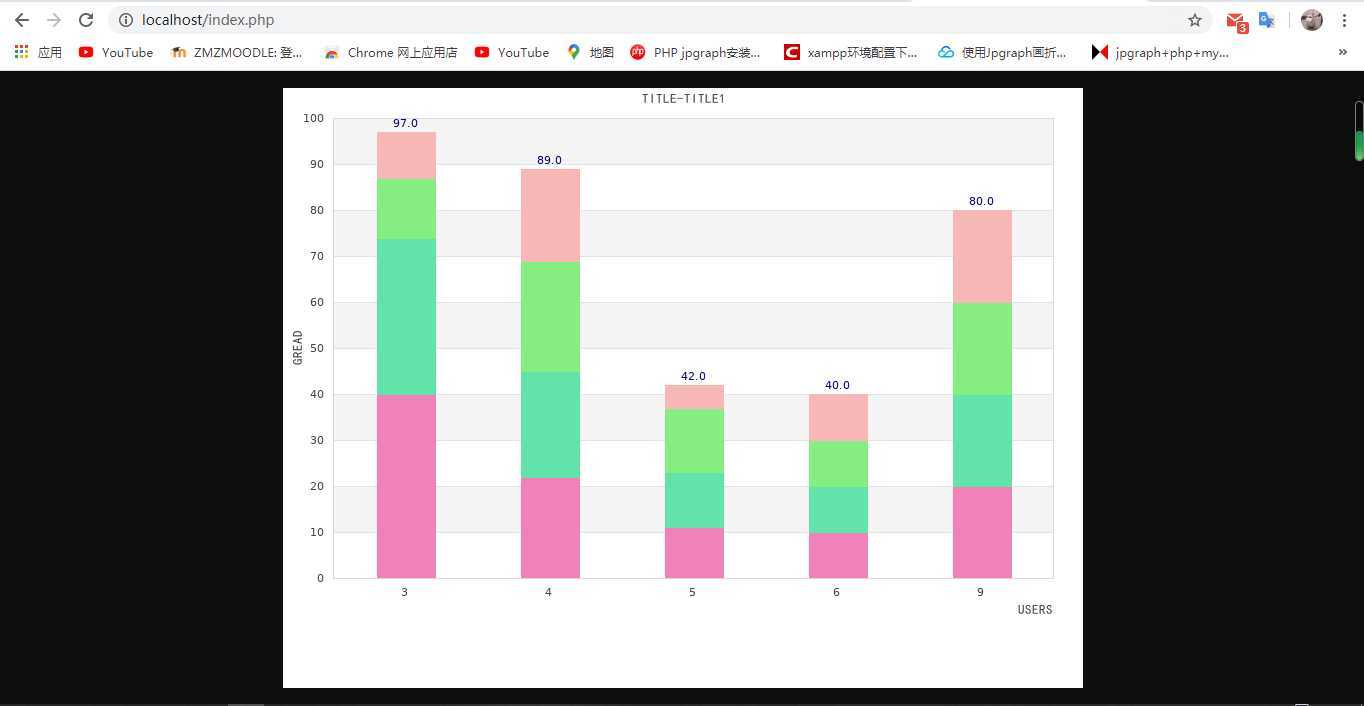The width and height of the screenshot is (1364, 706).
Task: Click the x-axis tick label 4
Action: [548, 592]
